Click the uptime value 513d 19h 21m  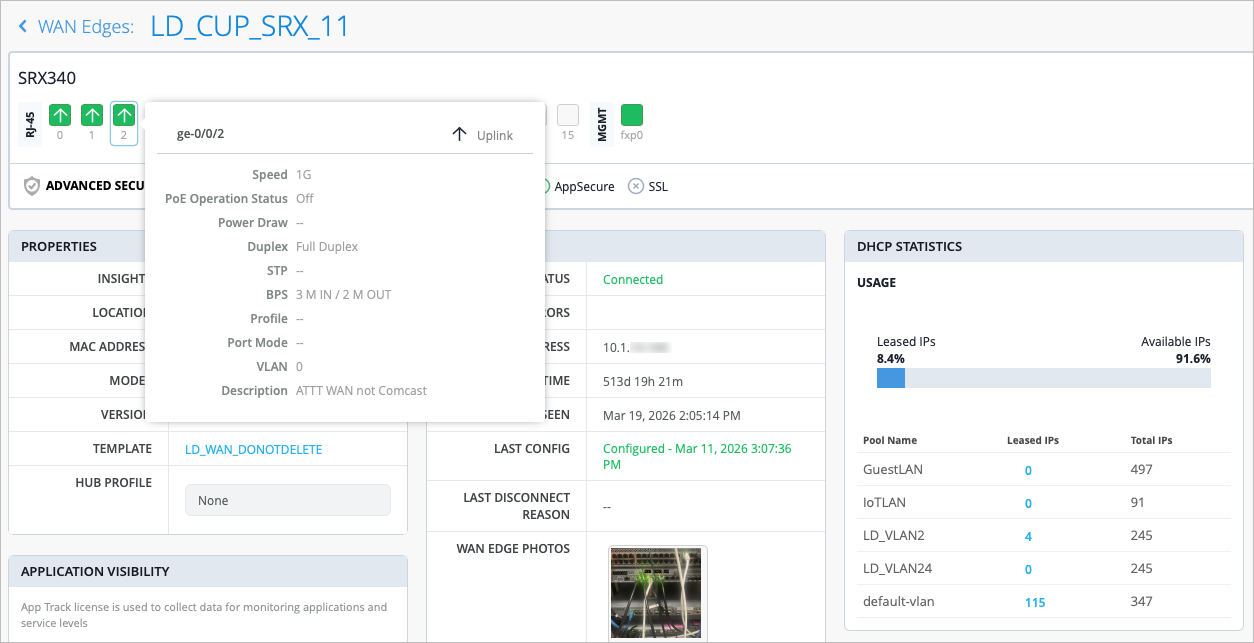click(x=643, y=381)
